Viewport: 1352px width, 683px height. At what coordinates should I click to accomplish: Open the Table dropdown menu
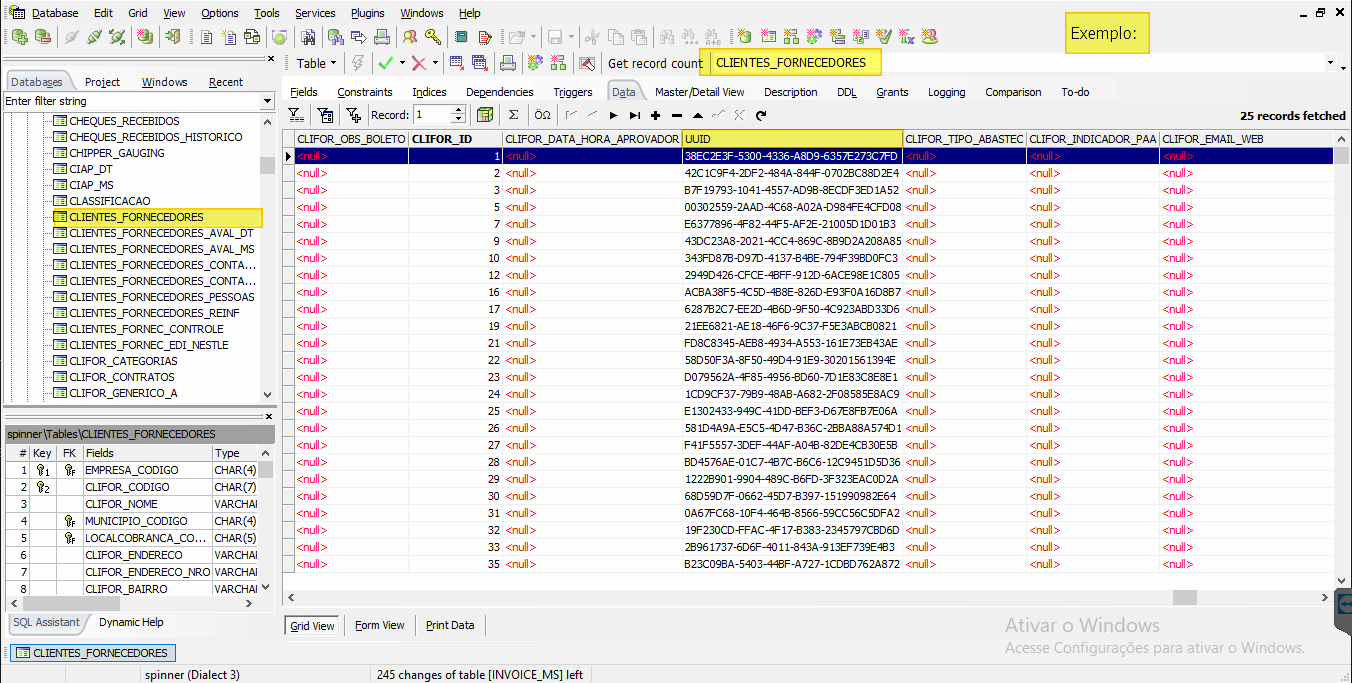point(316,63)
